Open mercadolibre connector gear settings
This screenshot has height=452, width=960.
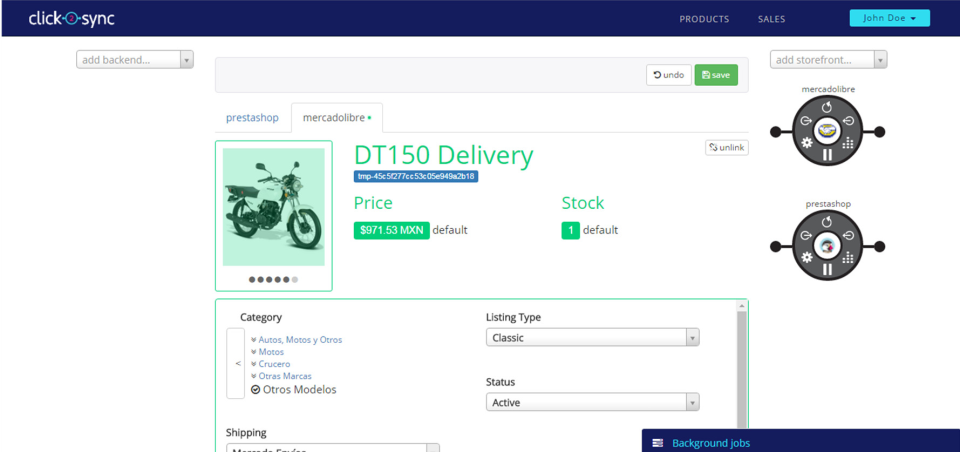pyautogui.click(x=807, y=143)
